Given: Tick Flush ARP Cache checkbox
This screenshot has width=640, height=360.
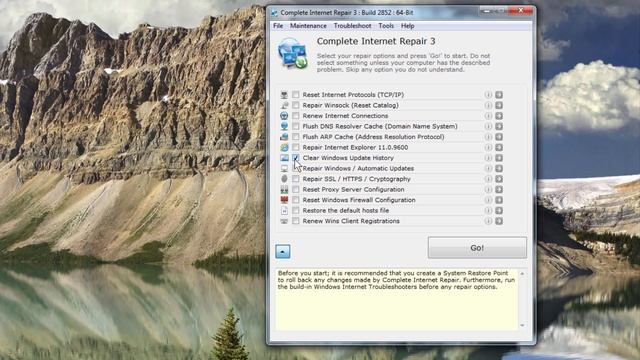Looking at the screenshot, I should (296, 137).
